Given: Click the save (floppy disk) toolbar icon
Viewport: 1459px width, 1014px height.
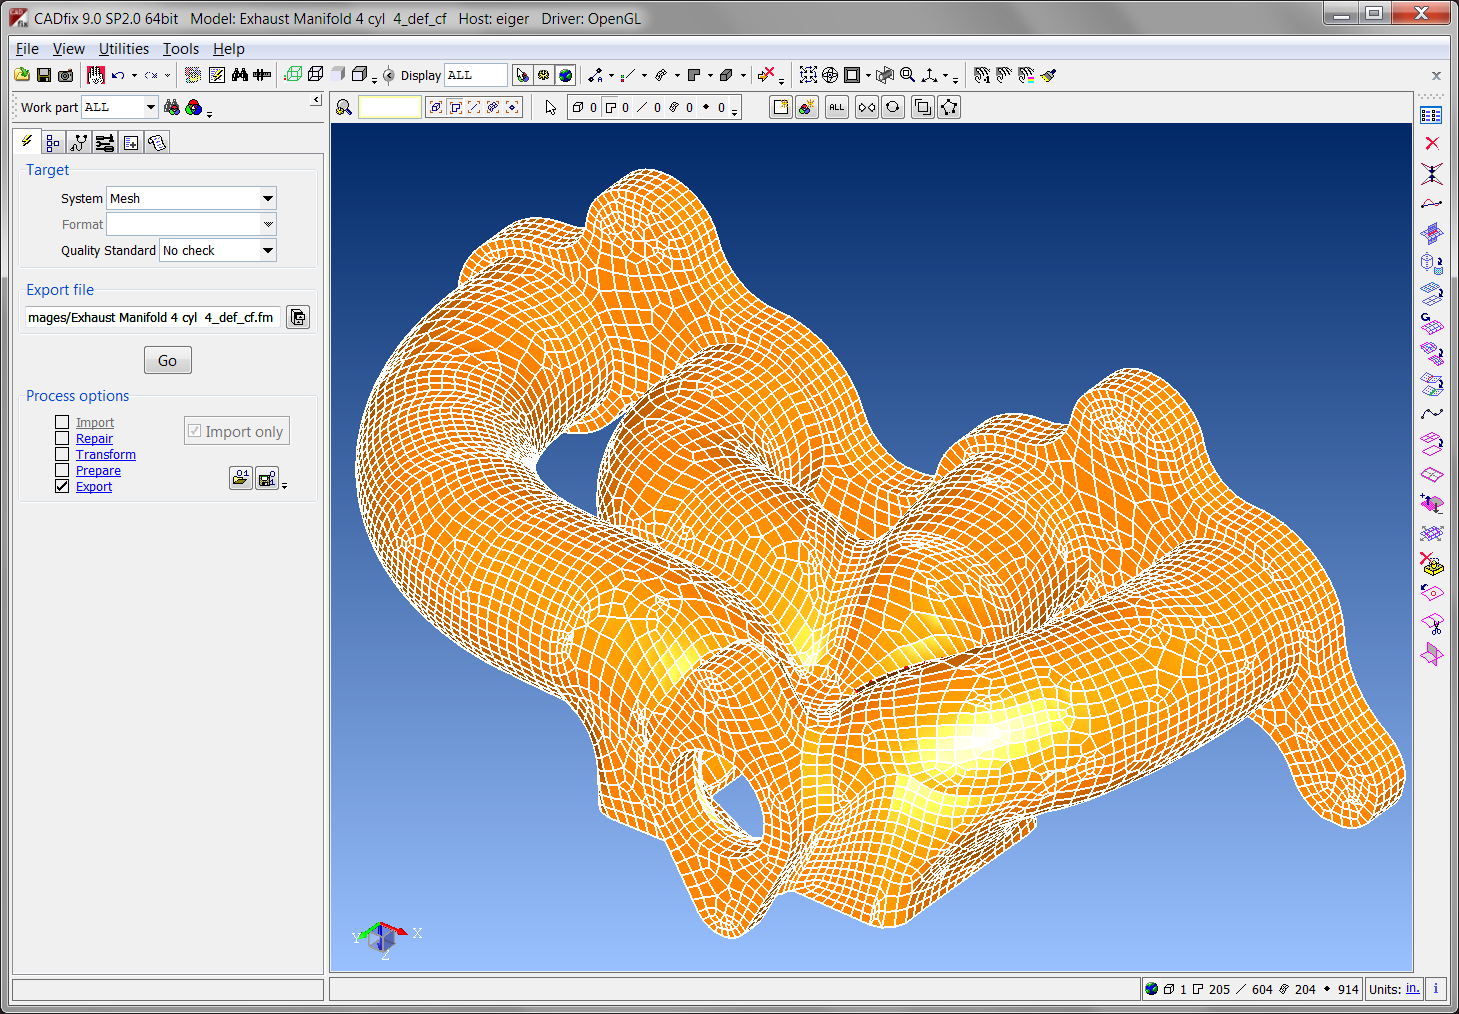Looking at the screenshot, I should pos(44,75).
